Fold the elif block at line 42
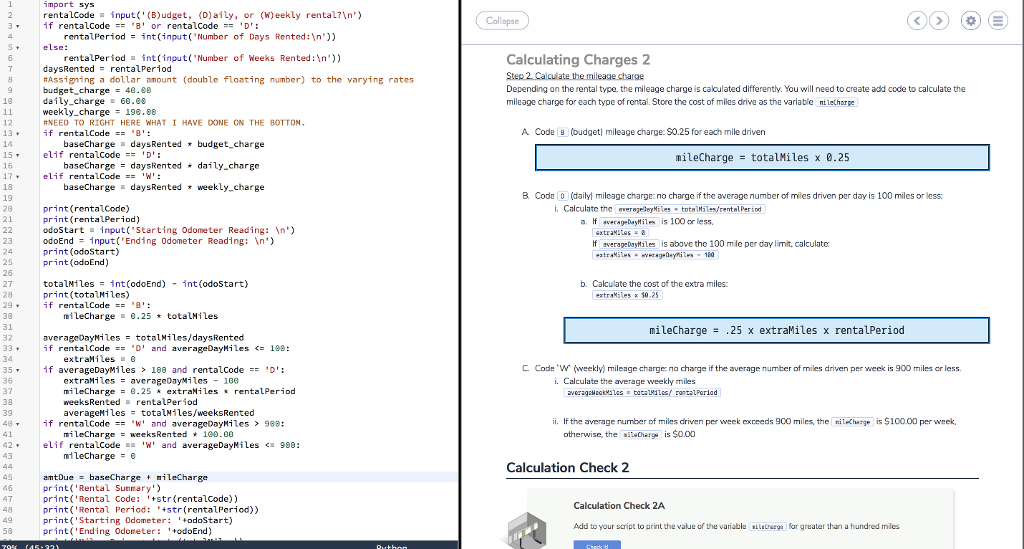 point(18,446)
